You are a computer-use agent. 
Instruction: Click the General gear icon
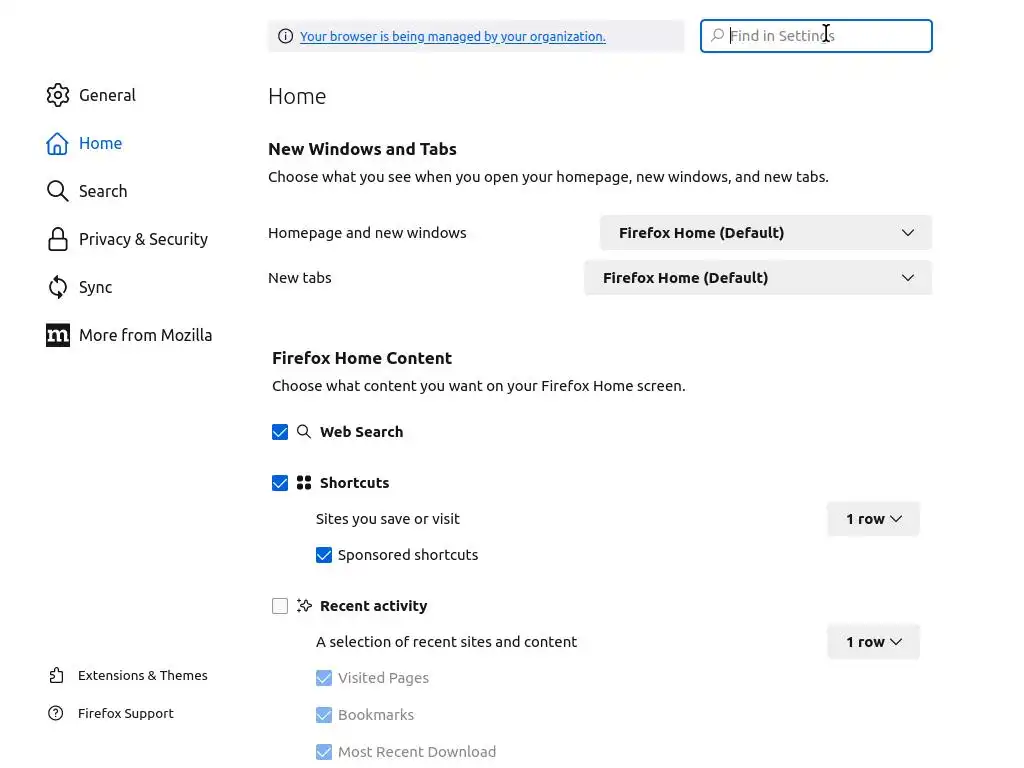point(58,95)
